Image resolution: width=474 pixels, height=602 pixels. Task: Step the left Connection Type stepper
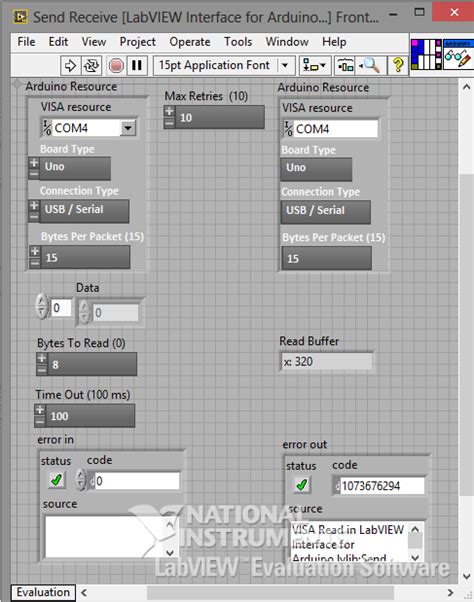pos(34,210)
